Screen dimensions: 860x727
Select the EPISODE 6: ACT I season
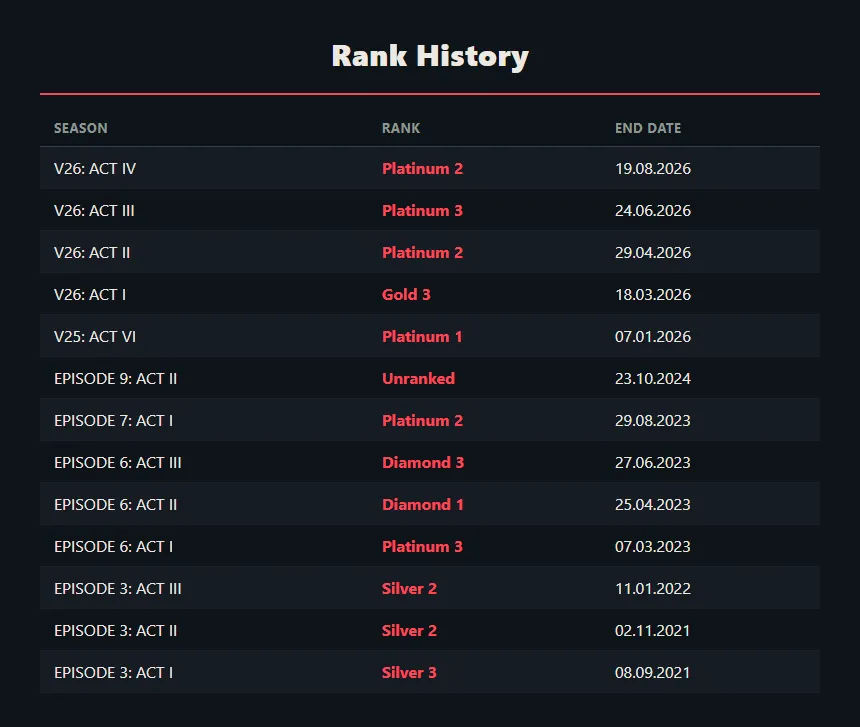click(114, 547)
